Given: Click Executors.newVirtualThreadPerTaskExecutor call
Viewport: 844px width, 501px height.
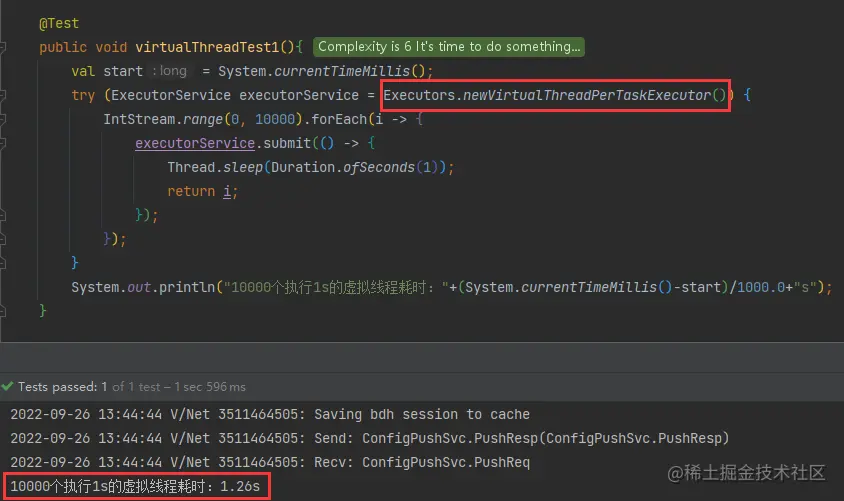Looking at the screenshot, I should (x=554, y=95).
